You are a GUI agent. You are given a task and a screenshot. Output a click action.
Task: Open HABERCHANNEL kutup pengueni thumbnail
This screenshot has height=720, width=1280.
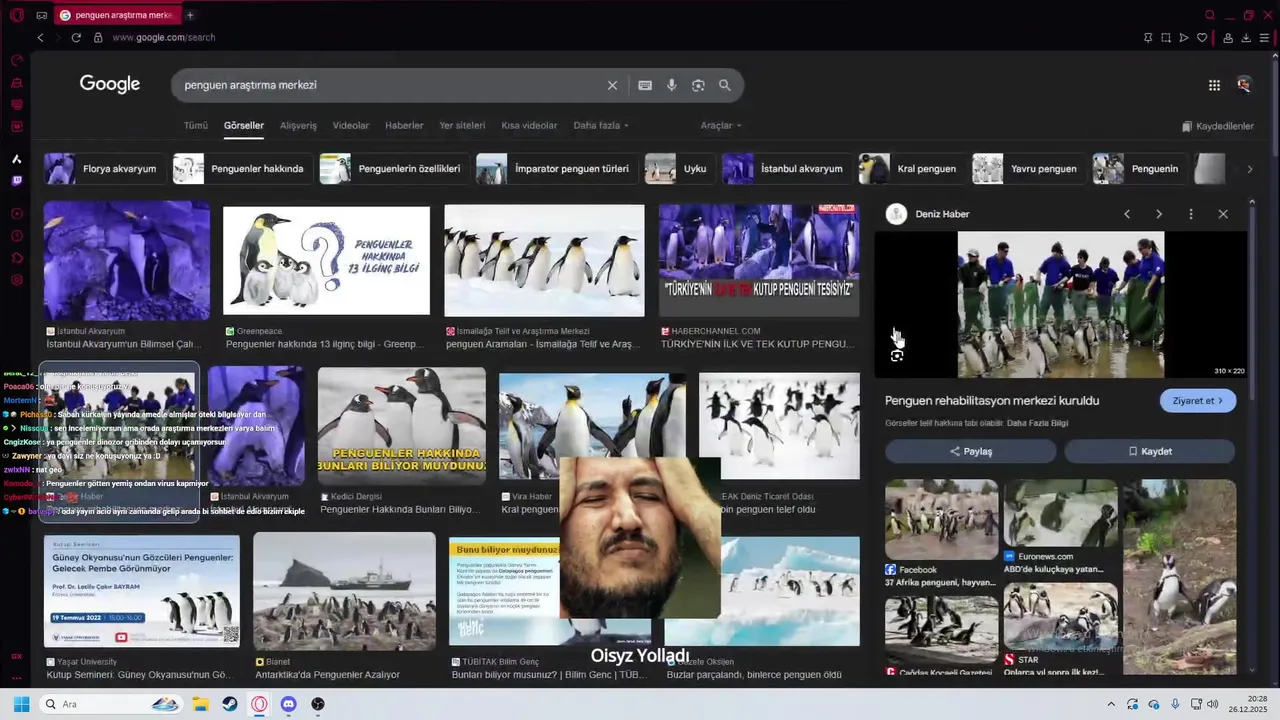[x=759, y=261]
